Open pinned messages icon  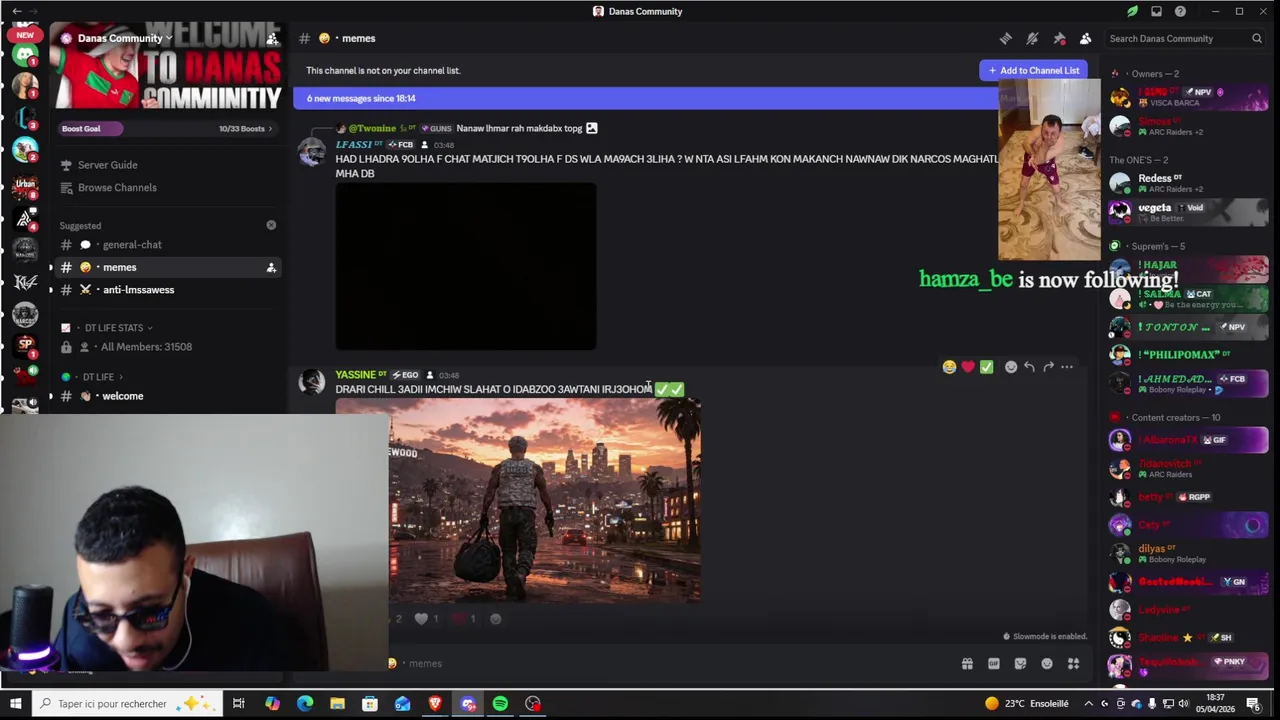[1059, 38]
